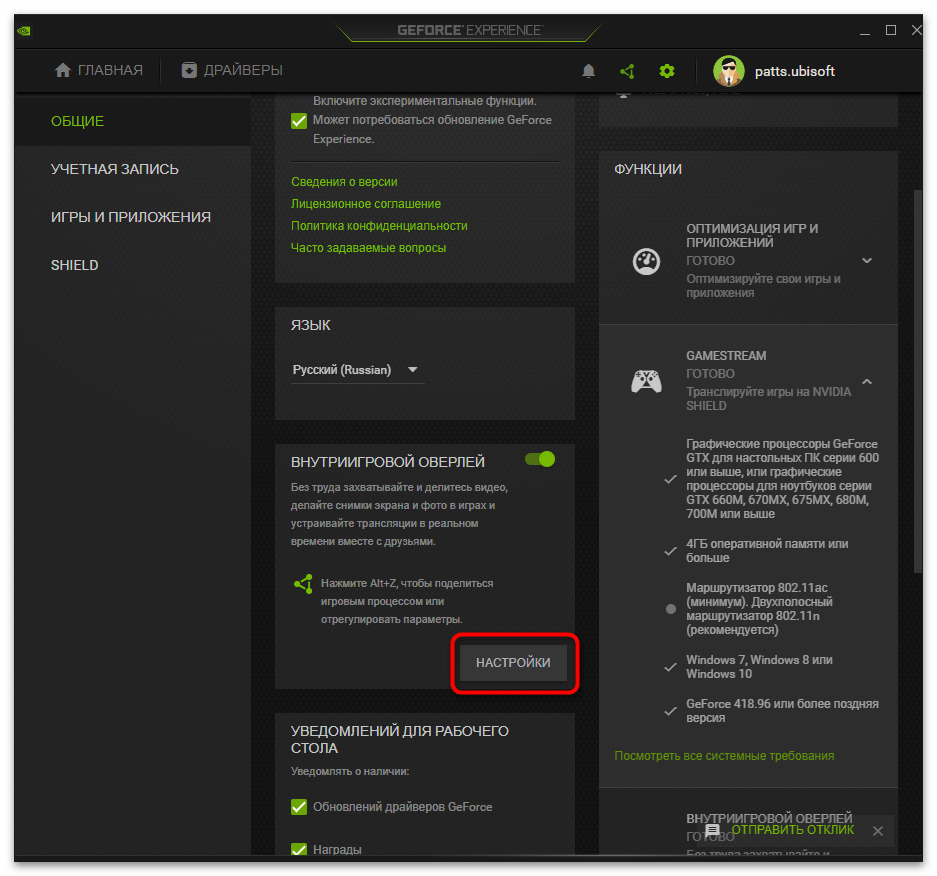
Task: Open the Лицензионное соглашение link
Action: pos(365,204)
